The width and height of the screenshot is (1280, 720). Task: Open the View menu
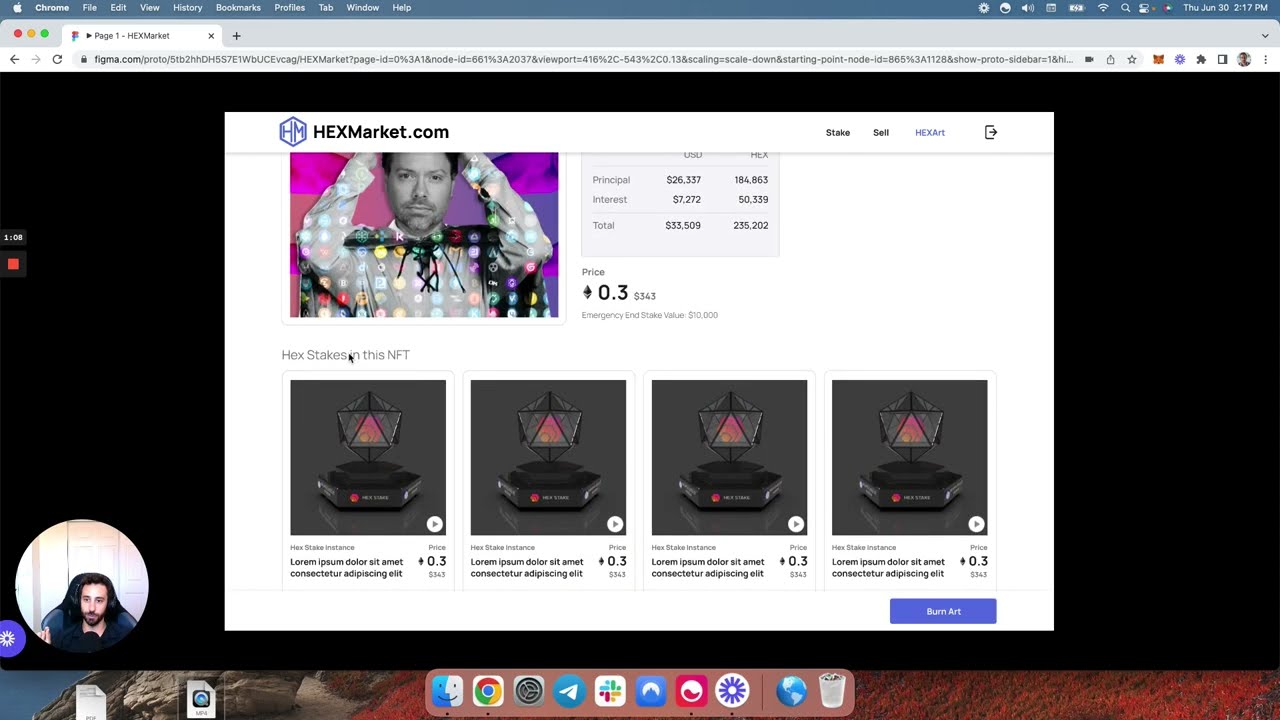coord(149,8)
